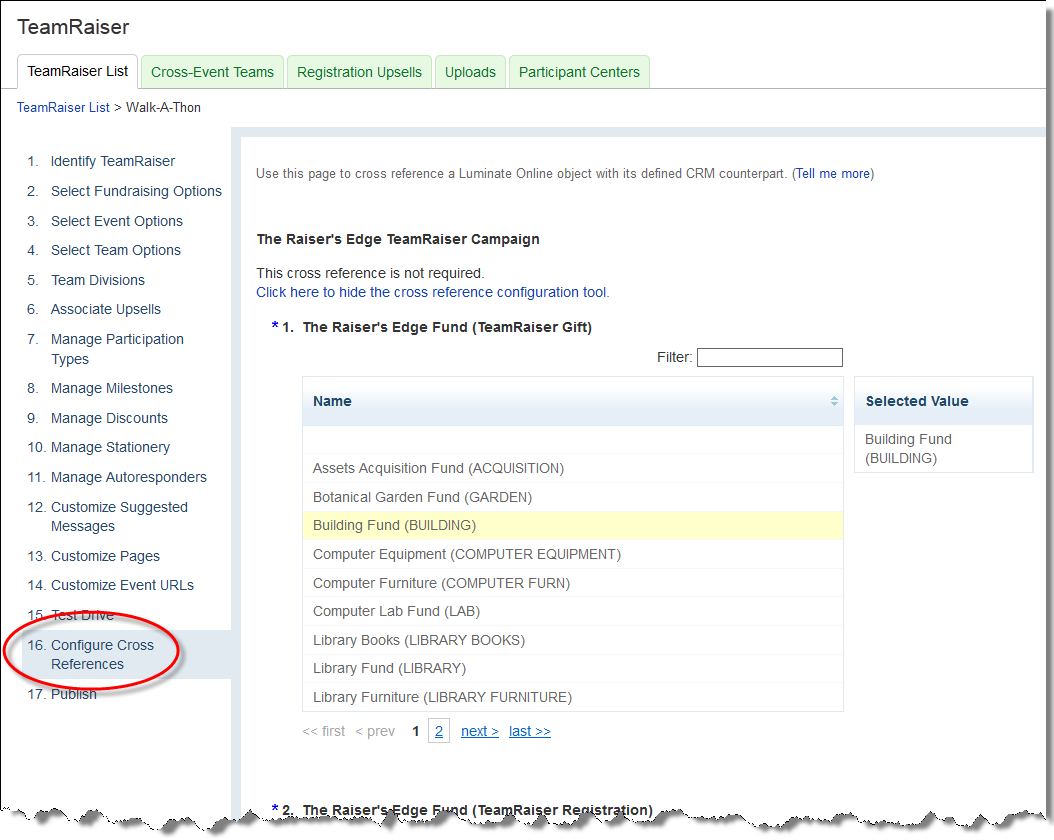The image size is (1054, 840).
Task: Sort the list by the Name column
Action: click(834, 401)
